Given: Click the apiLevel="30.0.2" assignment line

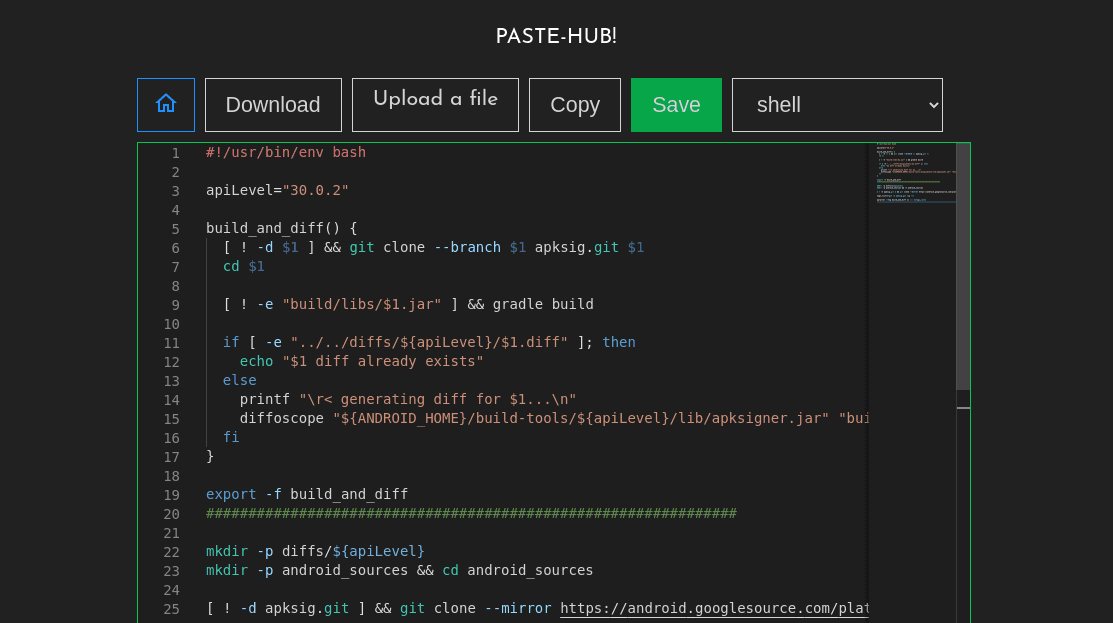Looking at the screenshot, I should pyautogui.click(x=277, y=190).
